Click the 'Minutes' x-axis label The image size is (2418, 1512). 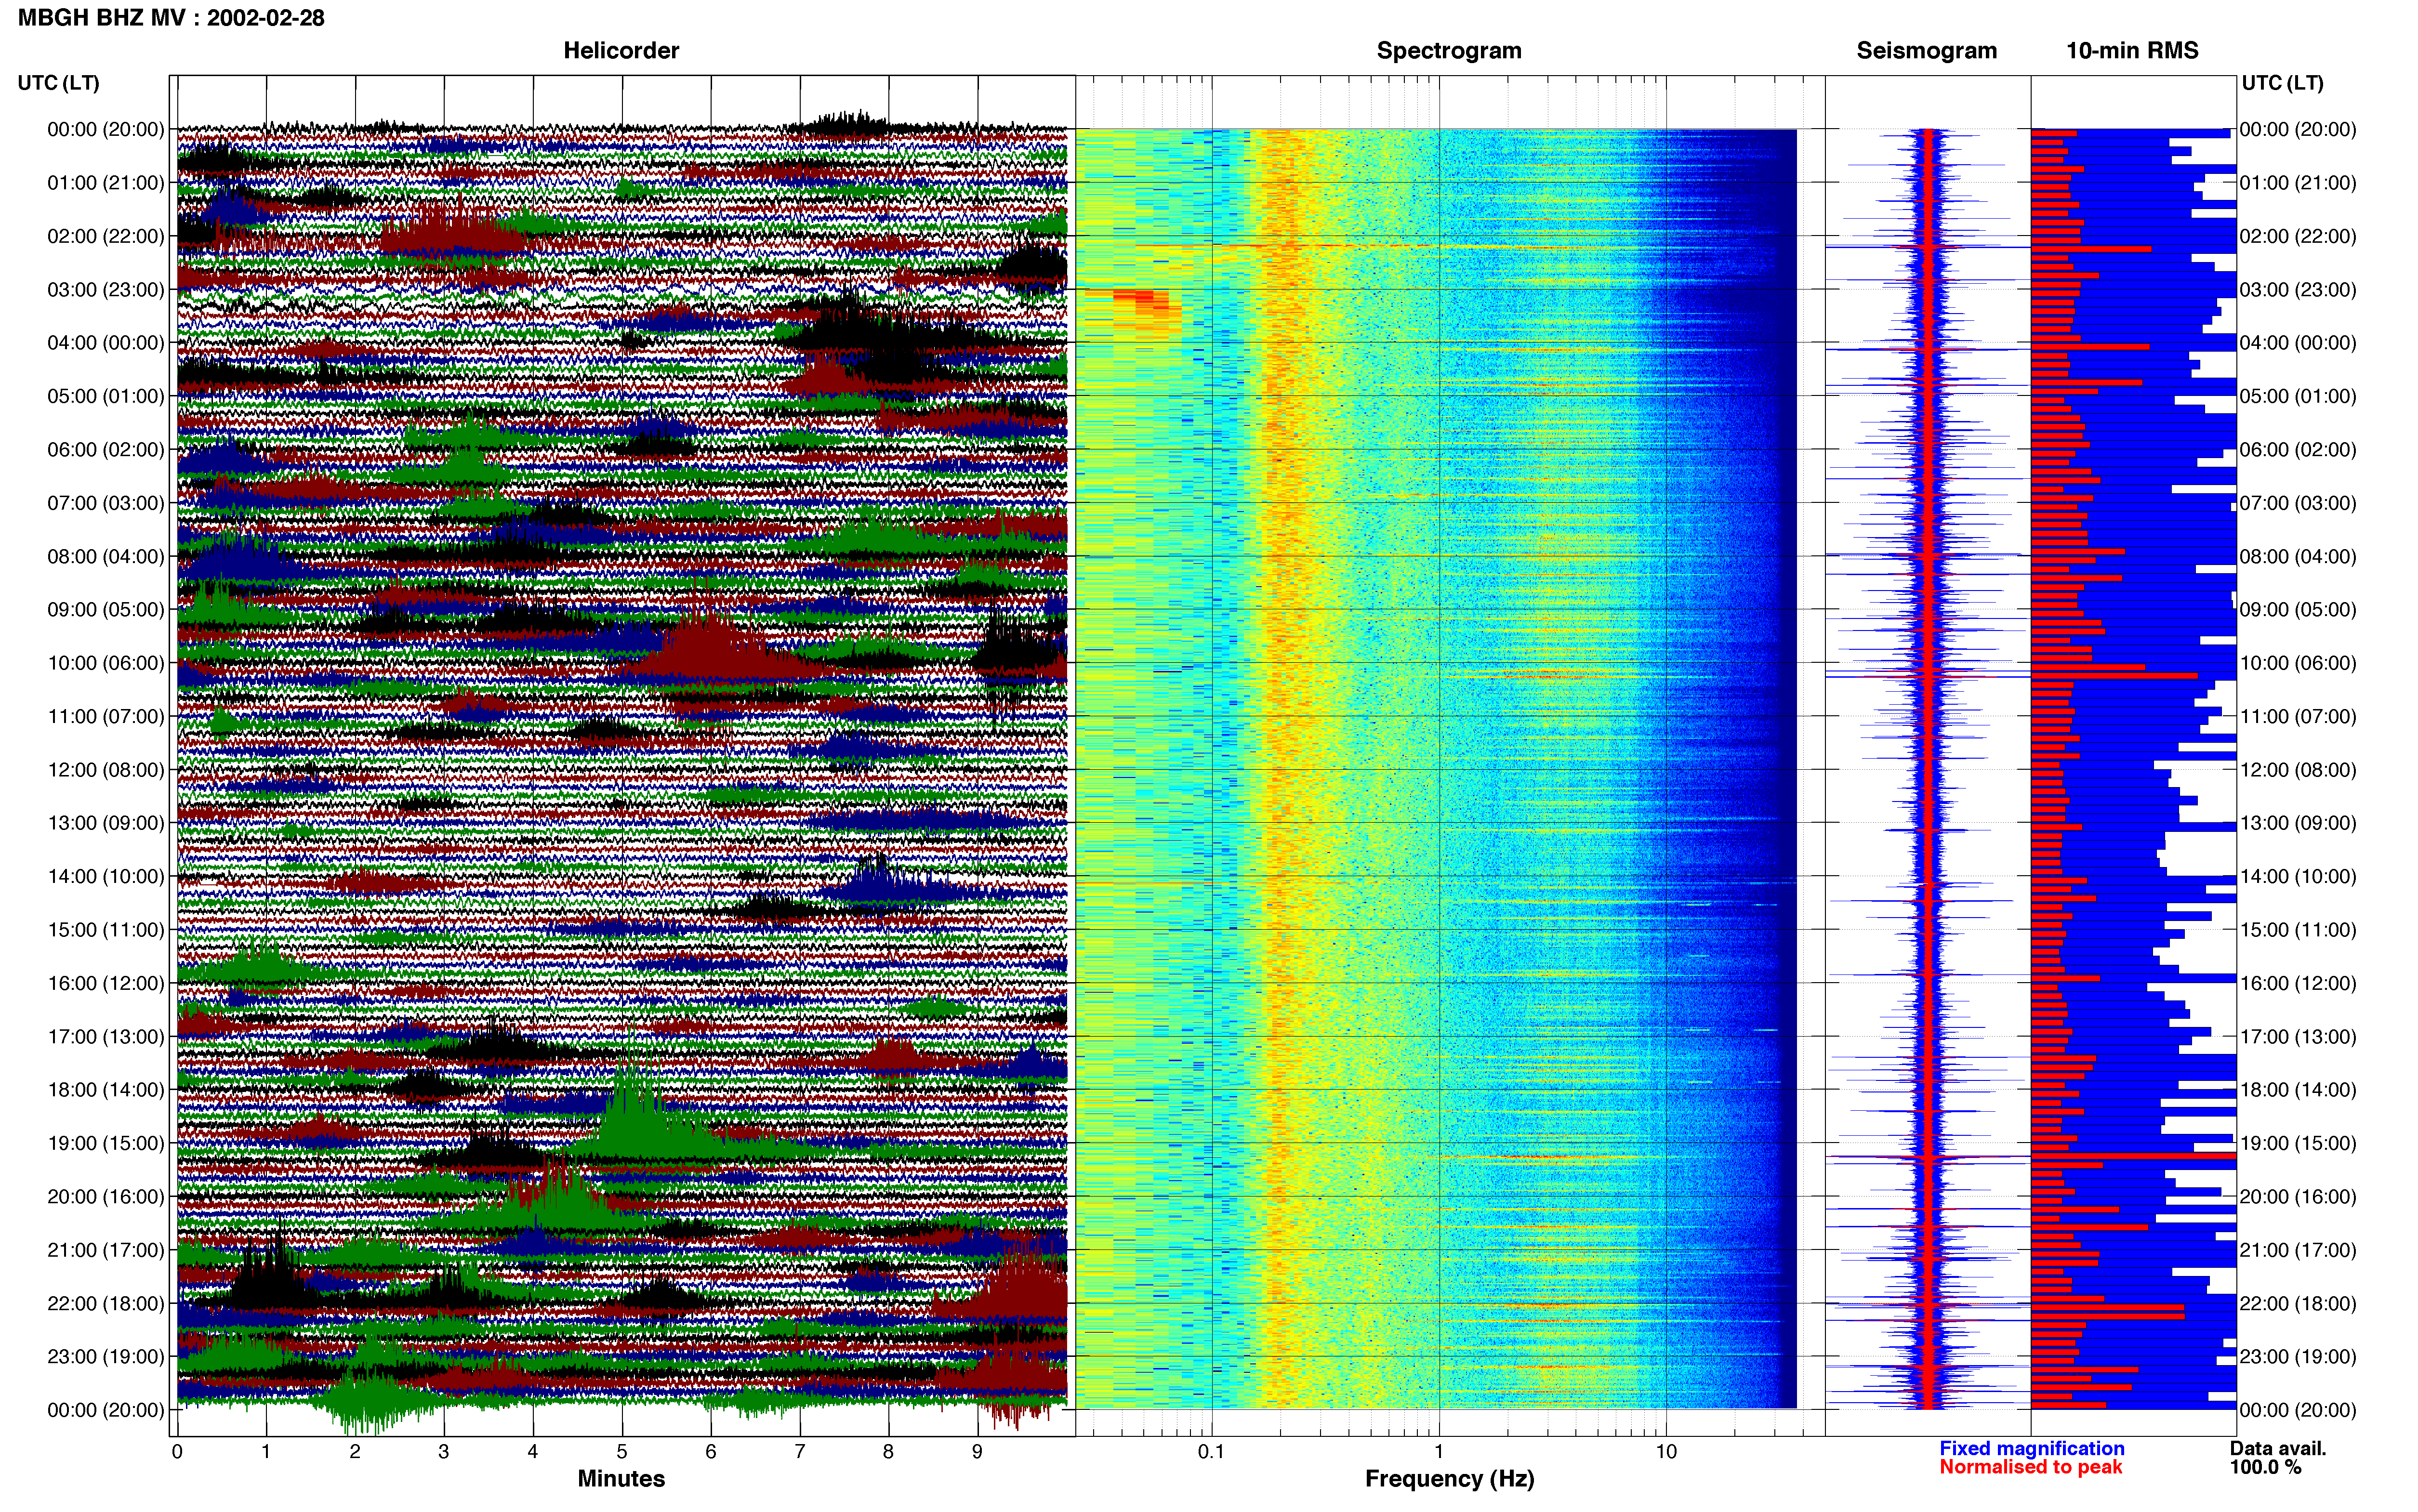point(621,1478)
